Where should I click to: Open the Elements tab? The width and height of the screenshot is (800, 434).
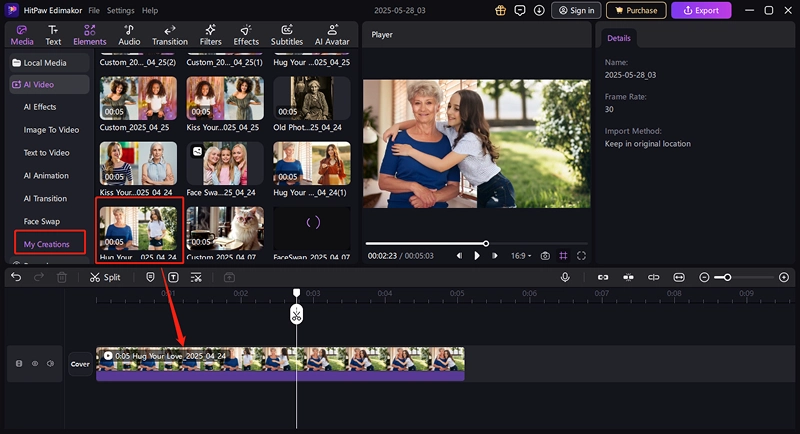coord(90,35)
